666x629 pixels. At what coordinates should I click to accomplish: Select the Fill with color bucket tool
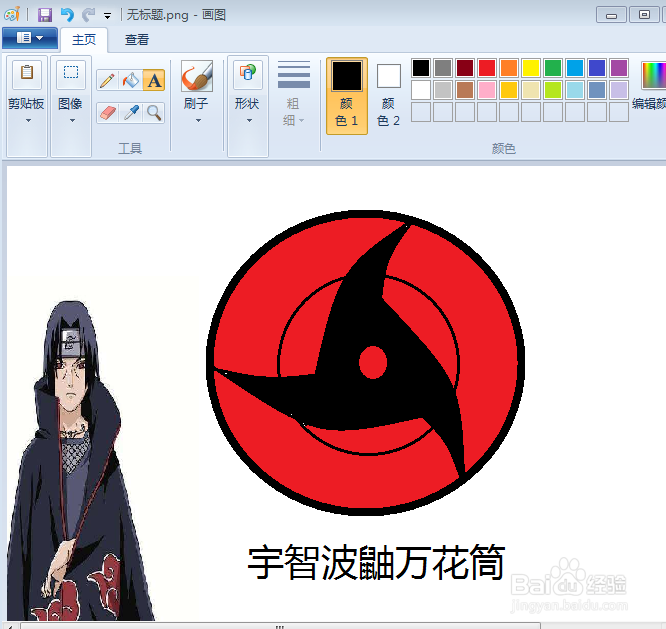pos(131,80)
